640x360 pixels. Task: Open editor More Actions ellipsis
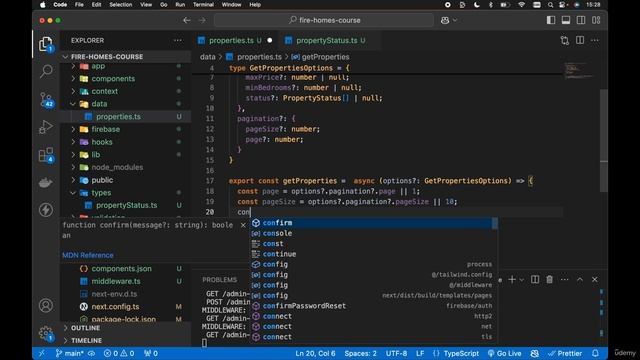tap(595, 40)
